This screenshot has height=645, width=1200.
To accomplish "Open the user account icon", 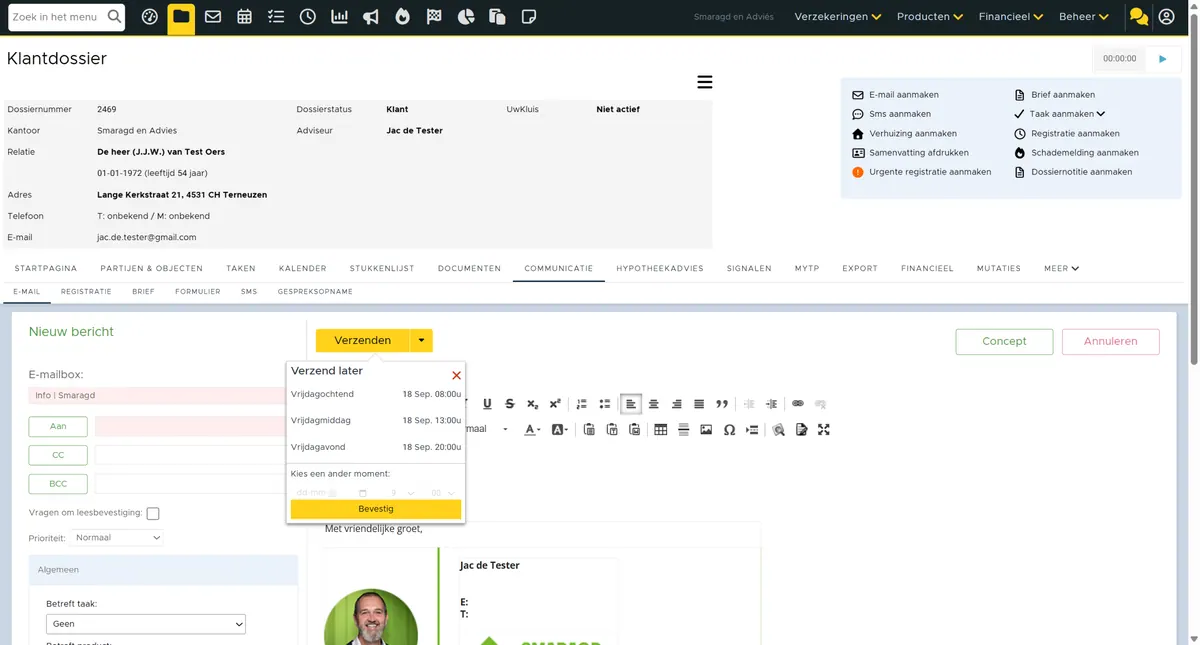I will coord(1166,17).
